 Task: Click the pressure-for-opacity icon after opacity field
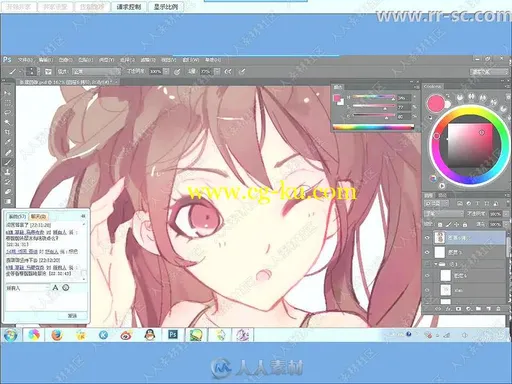pyautogui.click(x=177, y=71)
